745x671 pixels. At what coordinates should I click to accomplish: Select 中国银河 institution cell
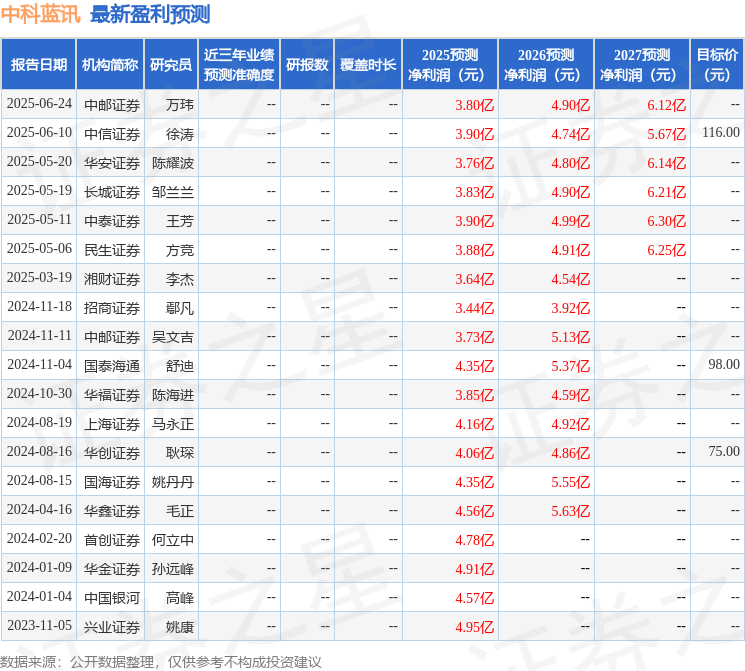[x=112, y=597]
